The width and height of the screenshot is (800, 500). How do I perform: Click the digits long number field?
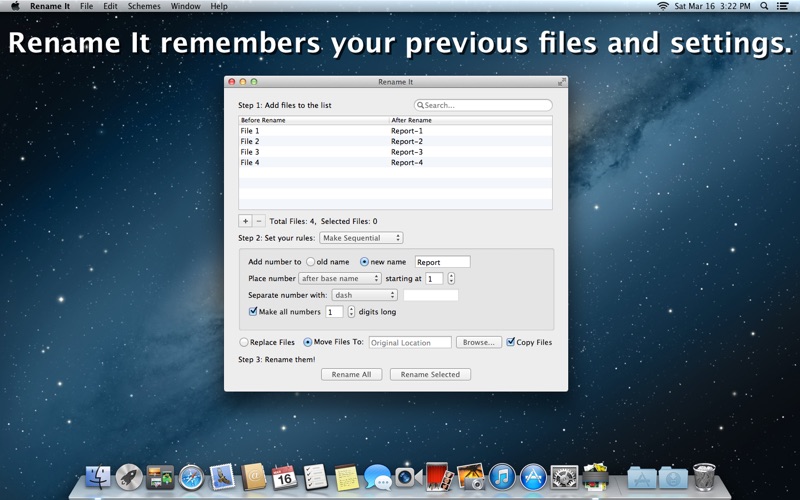click(x=335, y=312)
